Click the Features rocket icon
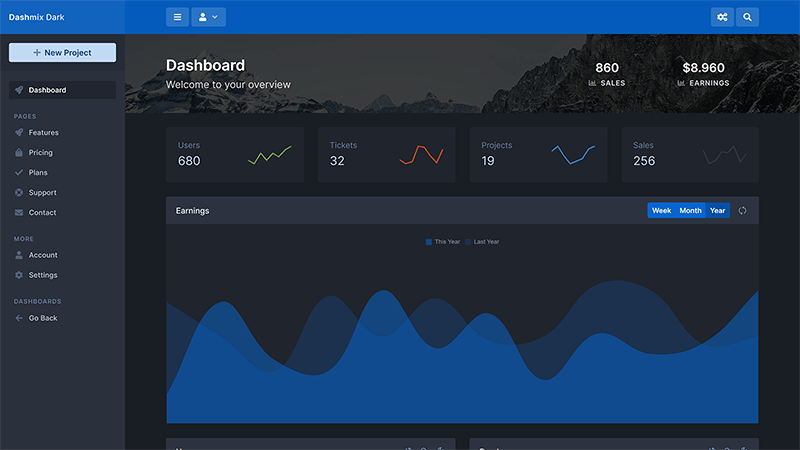 tap(19, 133)
